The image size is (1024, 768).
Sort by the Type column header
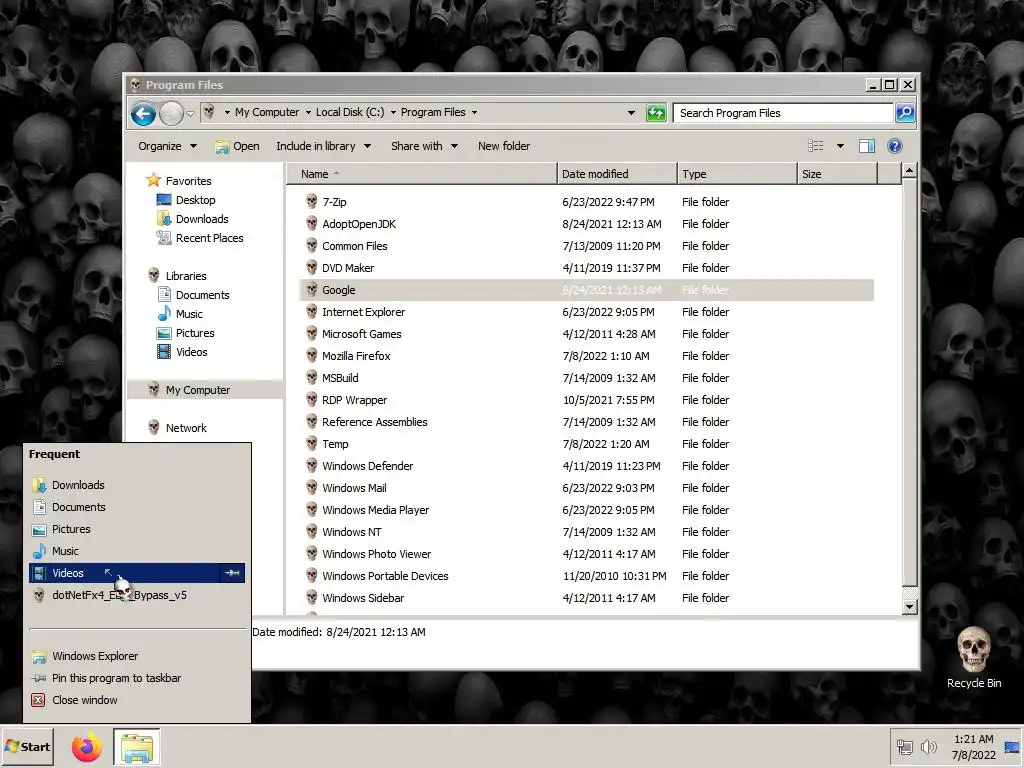[737, 174]
